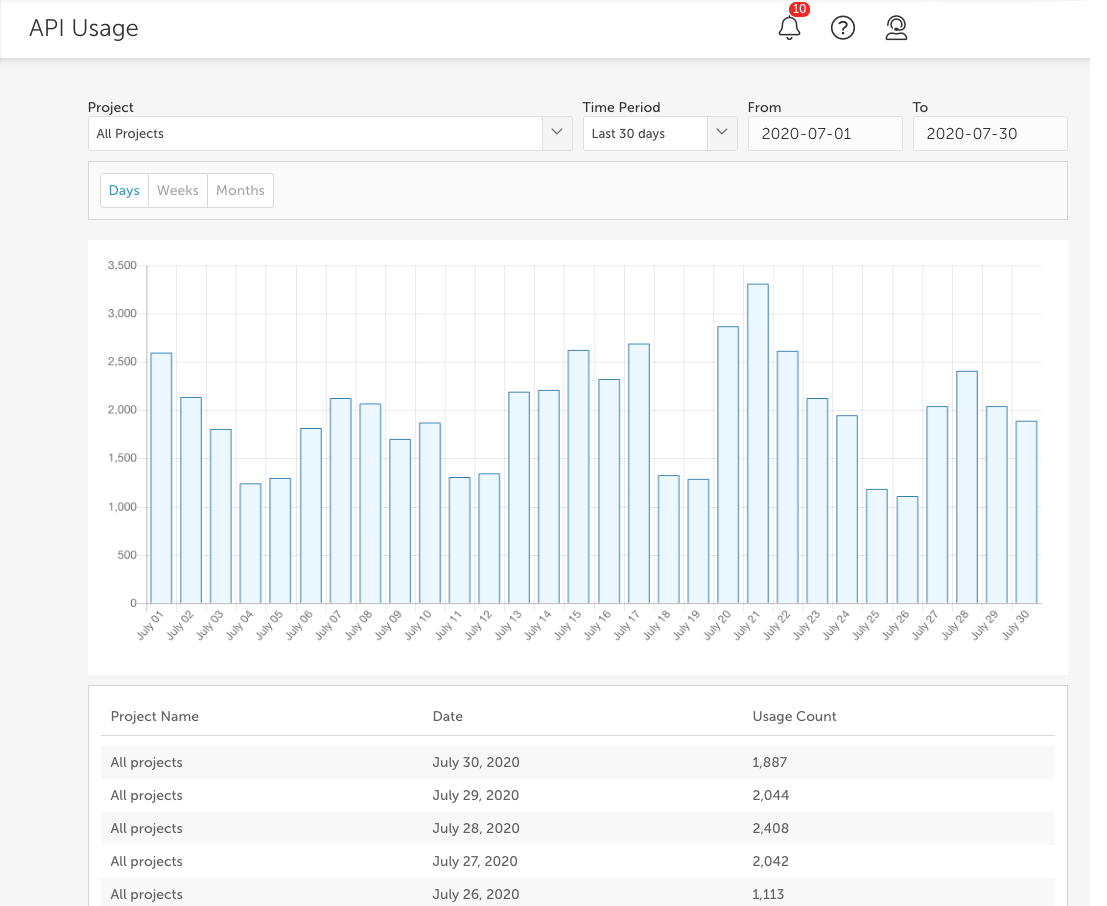Click usage count value 2,042
1107x906 pixels.
point(771,862)
